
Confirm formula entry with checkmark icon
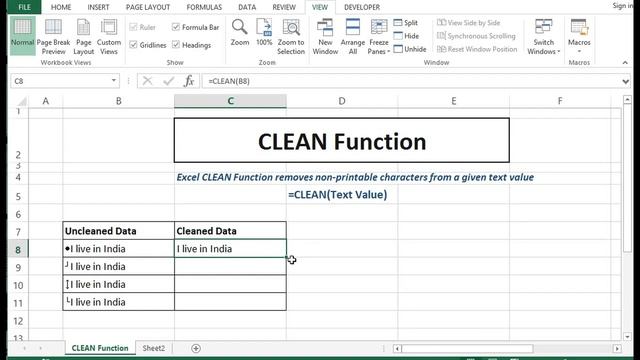coord(168,81)
